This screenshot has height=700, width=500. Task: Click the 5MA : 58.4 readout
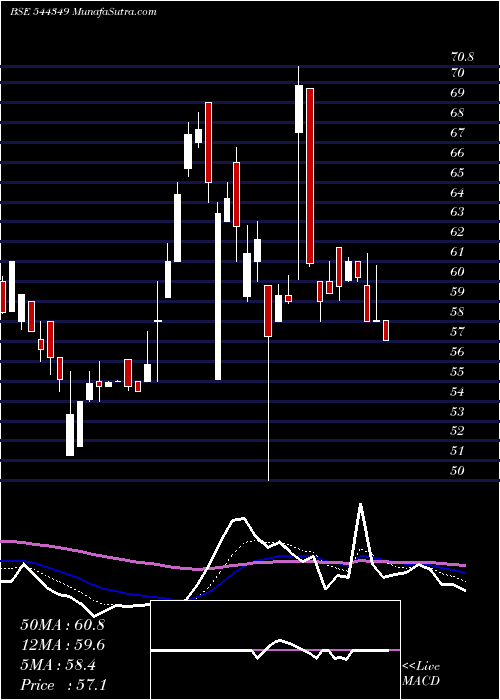click(58, 665)
